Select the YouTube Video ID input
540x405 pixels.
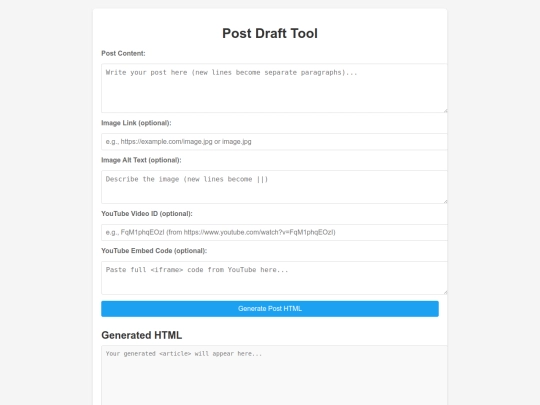[x=274, y=232]
